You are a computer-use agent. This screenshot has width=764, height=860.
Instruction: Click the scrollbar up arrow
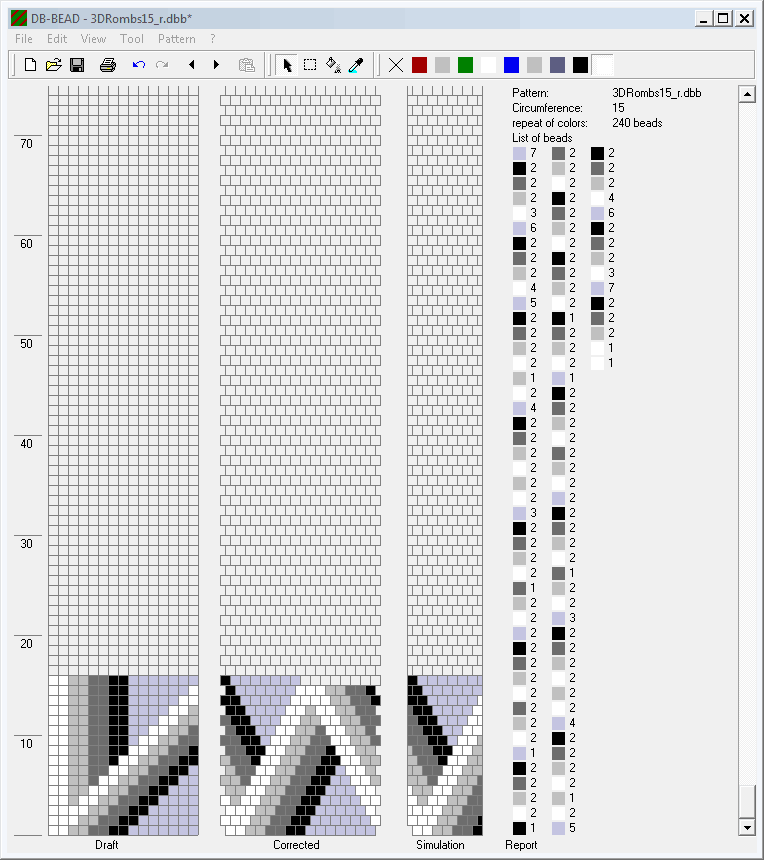point(745,94)
